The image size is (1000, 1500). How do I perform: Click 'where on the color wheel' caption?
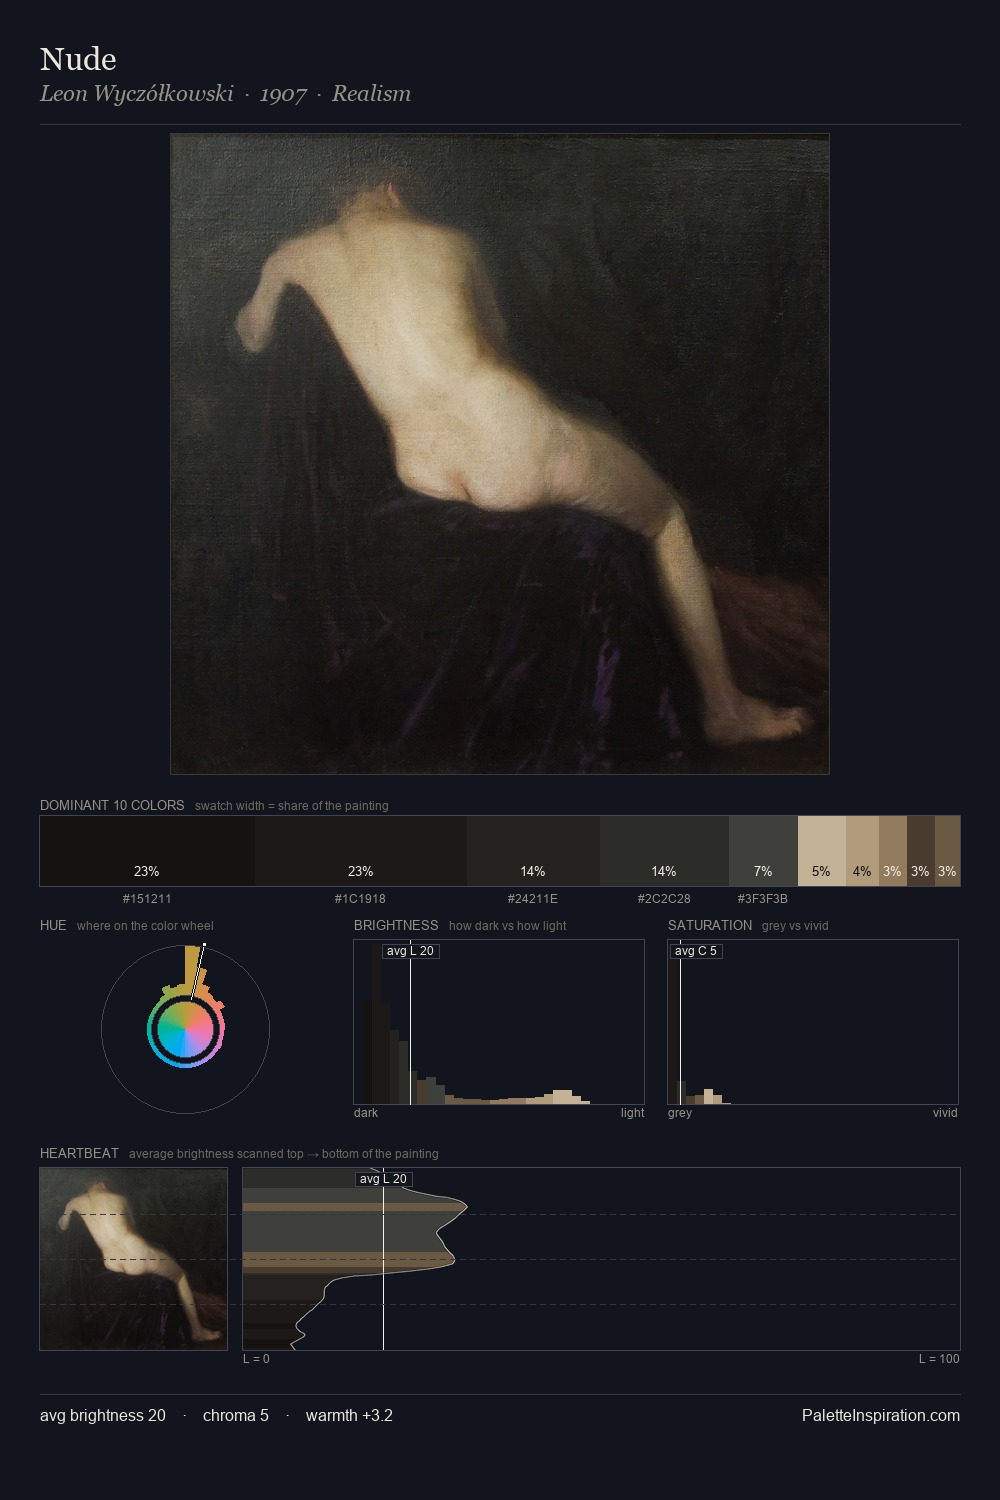tap(145, 926)
